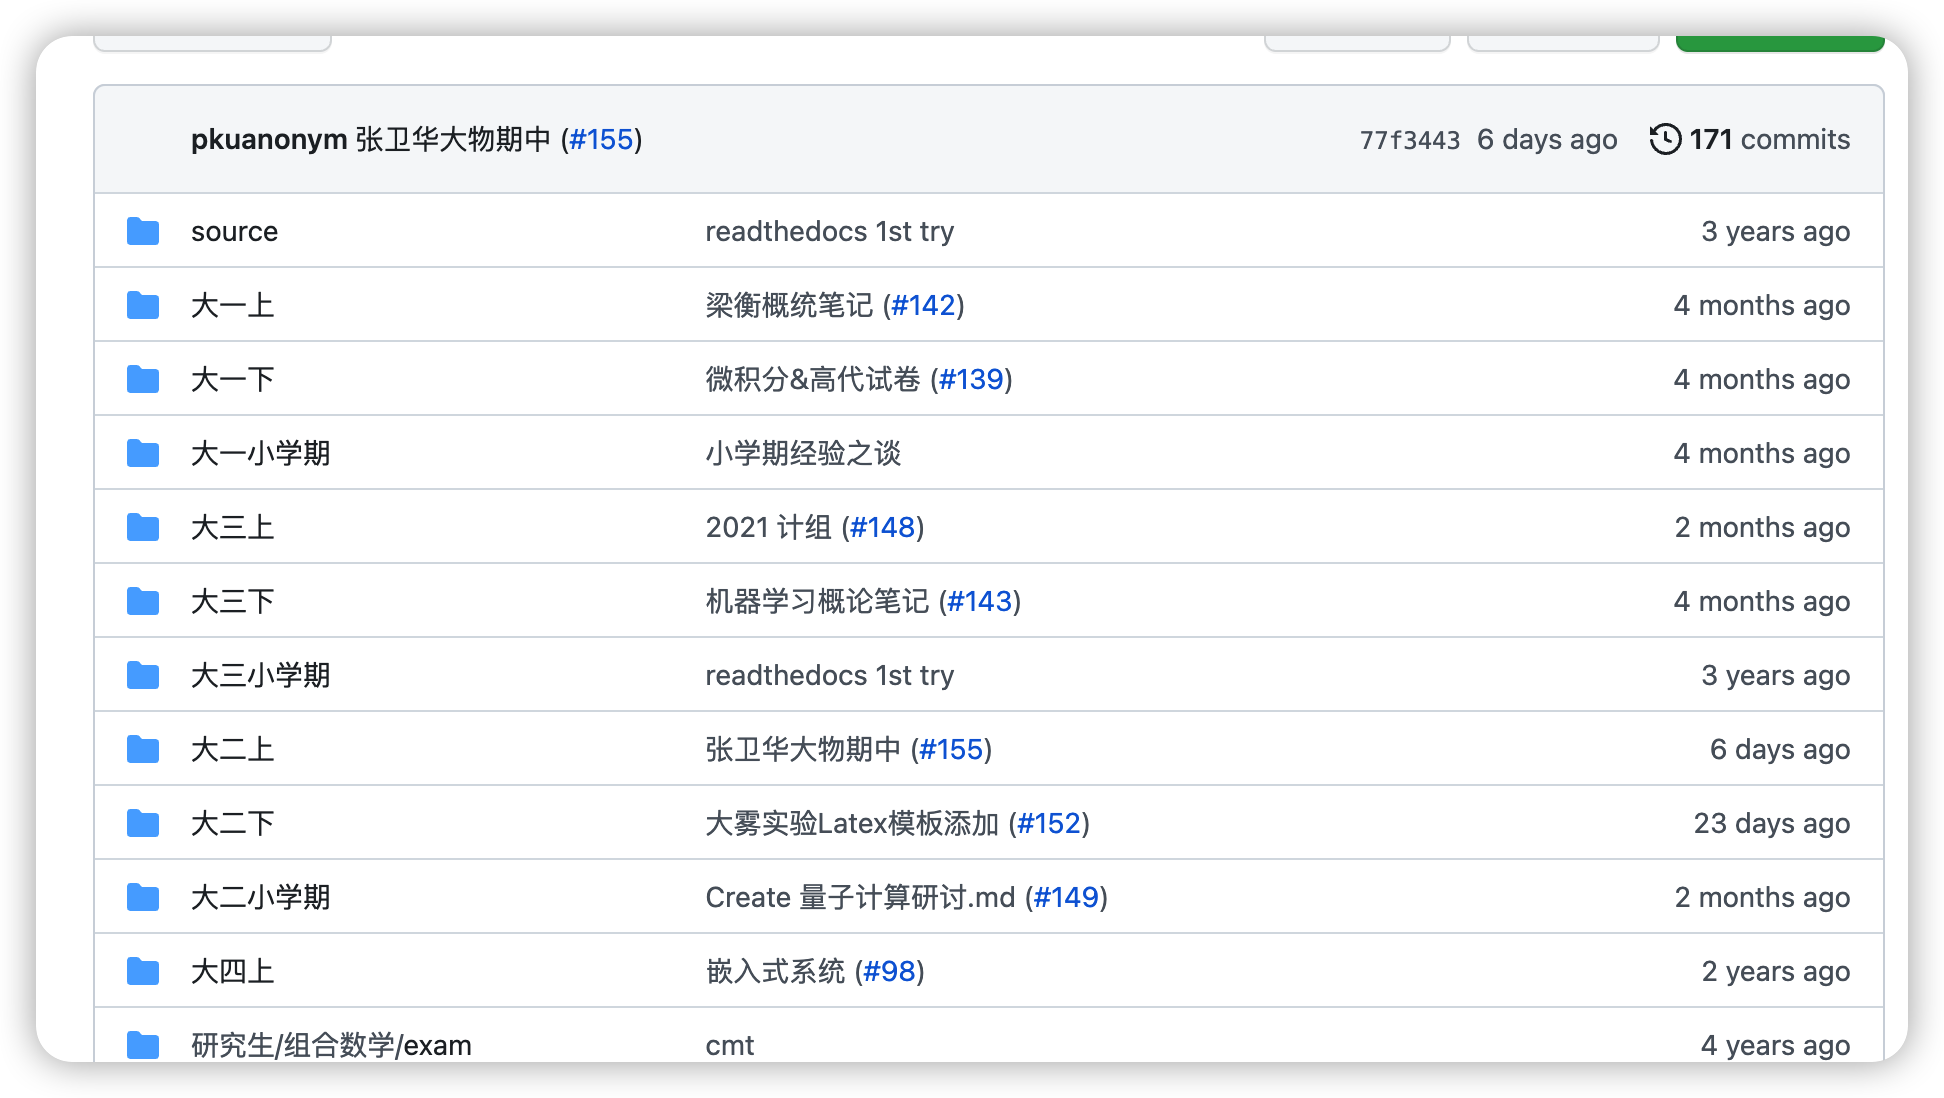Open the pkuanonym author profile
Screen dimensions: 1944x1098
click(x=269, y=139)
